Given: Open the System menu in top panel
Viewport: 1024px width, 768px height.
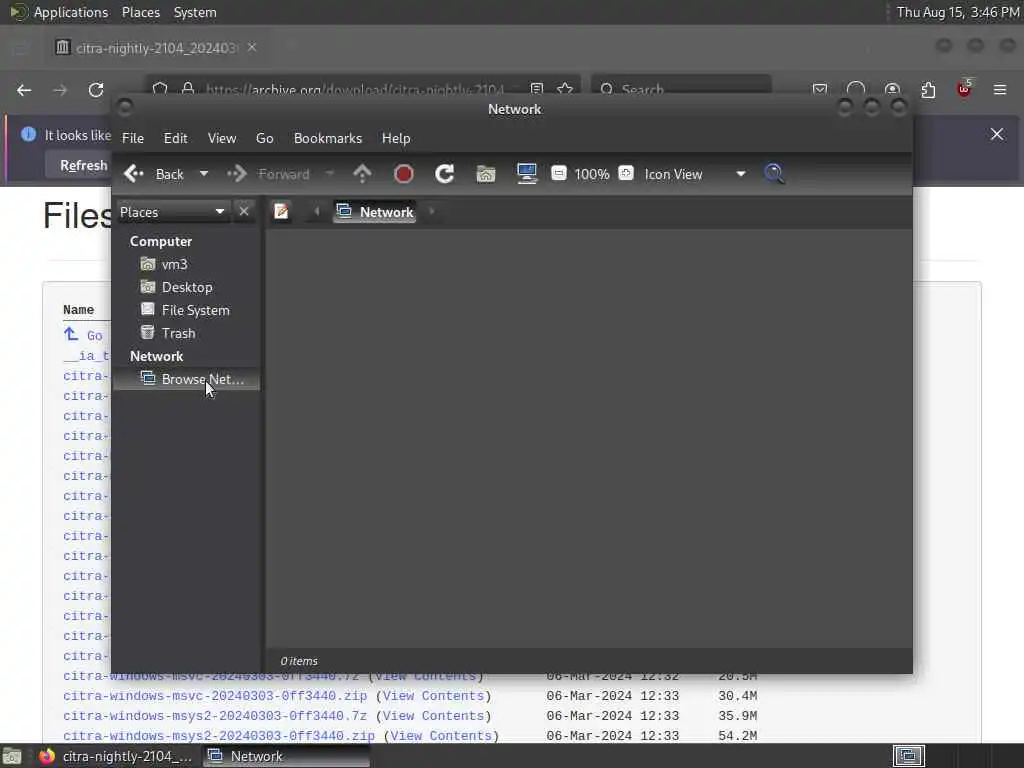Looking at the screenshot, I should pos(195,12).
